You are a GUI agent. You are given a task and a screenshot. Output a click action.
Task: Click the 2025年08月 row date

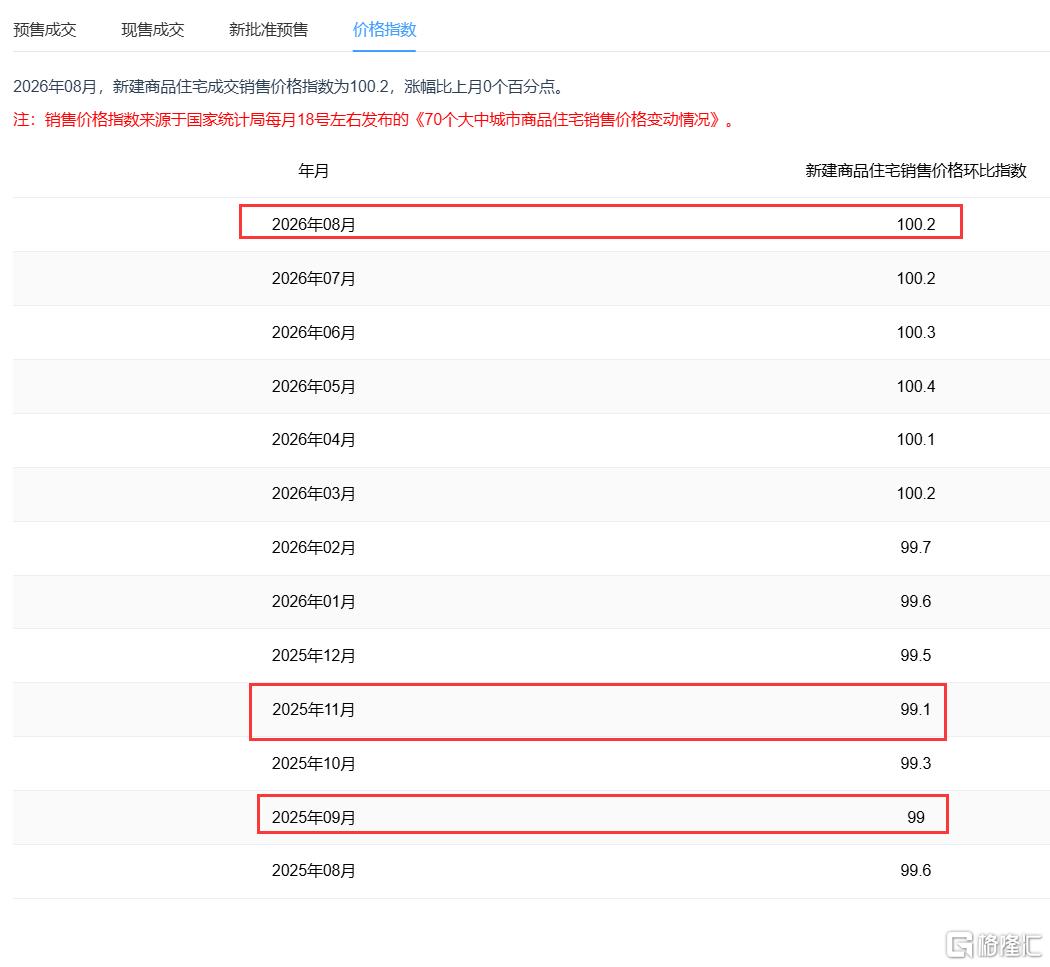click(x=313, y=871)
